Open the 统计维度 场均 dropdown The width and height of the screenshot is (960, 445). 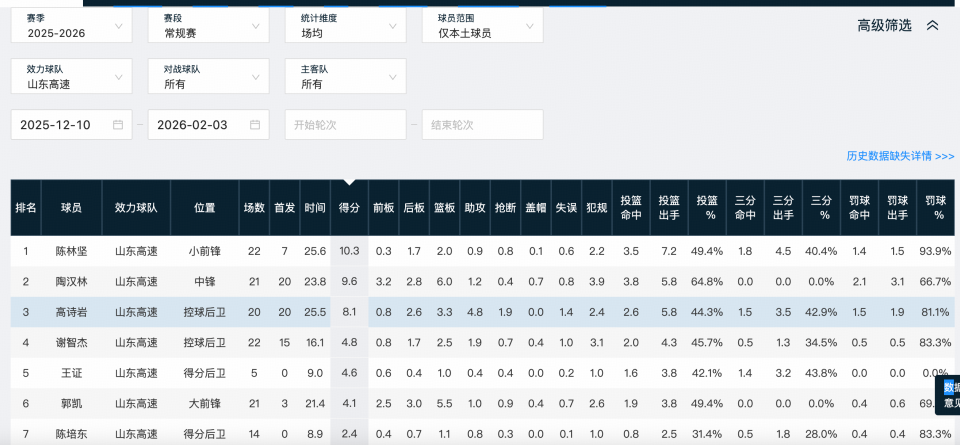[x=346, y=26]
